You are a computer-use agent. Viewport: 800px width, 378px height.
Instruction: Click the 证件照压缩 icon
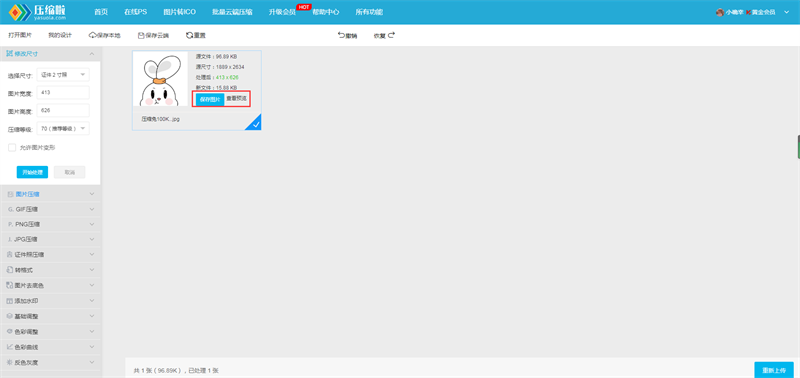click(x=10, y=254)
